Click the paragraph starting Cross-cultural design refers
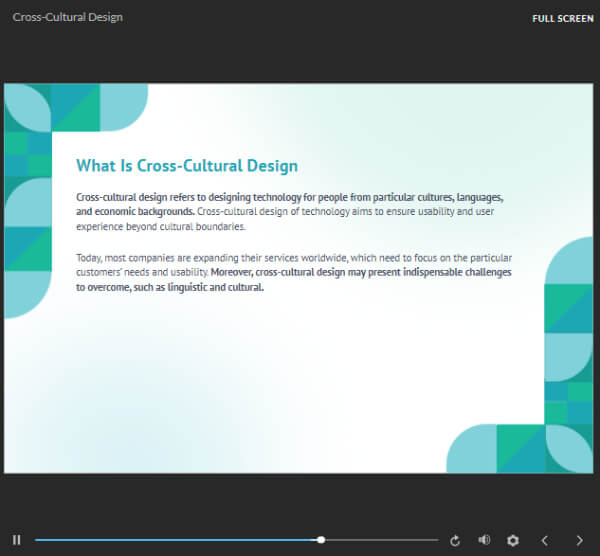 [x=290, y=212]
